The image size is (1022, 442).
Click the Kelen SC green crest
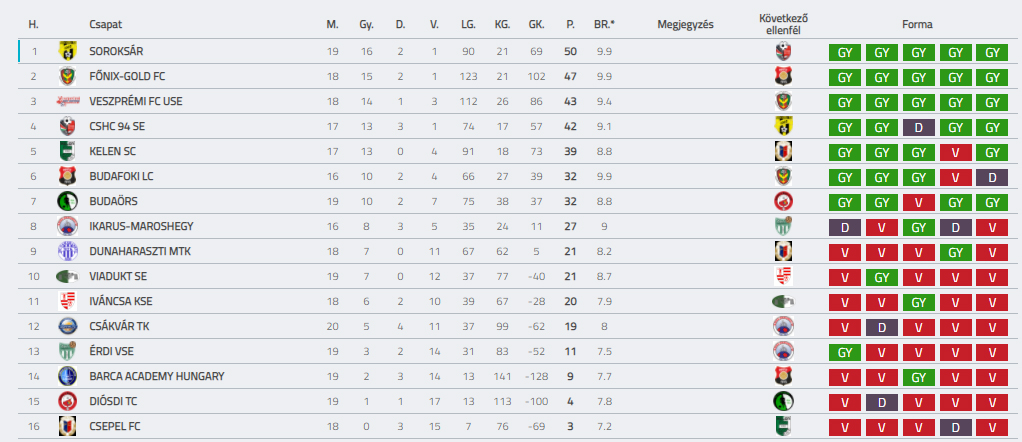coord(67,151)
